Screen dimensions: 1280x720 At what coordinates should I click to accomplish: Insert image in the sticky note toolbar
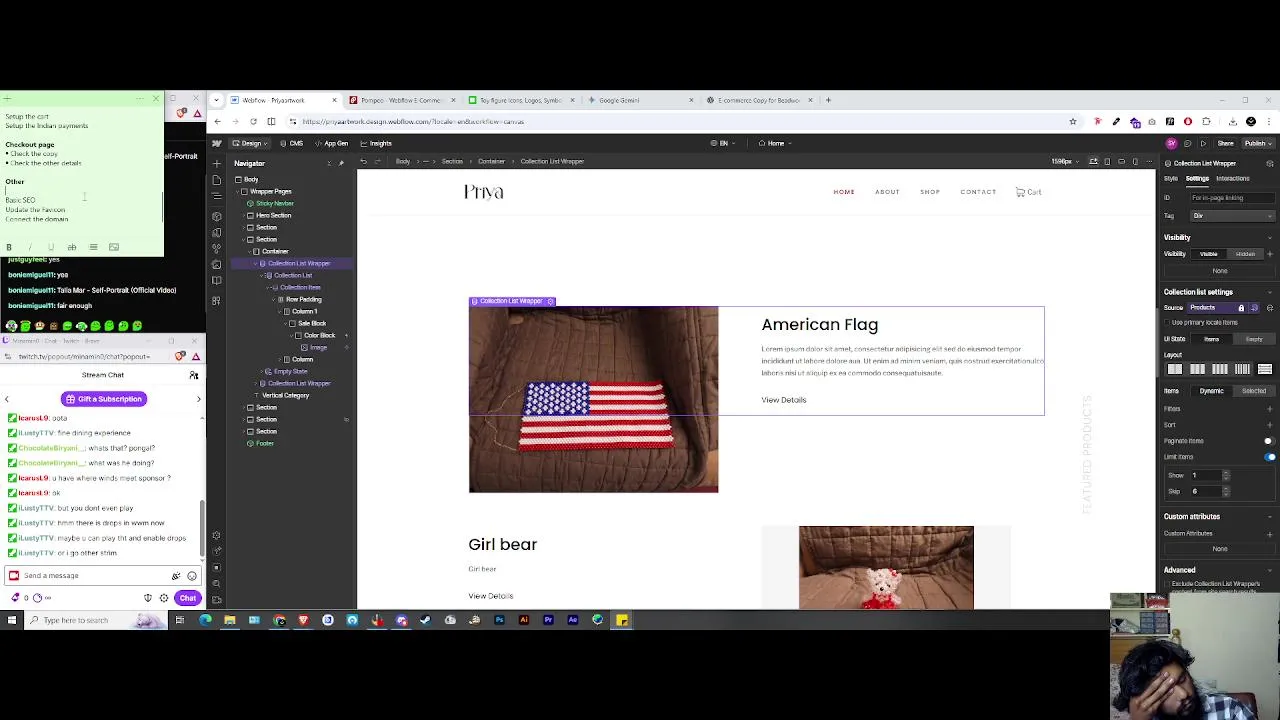(x=114, y=247)
